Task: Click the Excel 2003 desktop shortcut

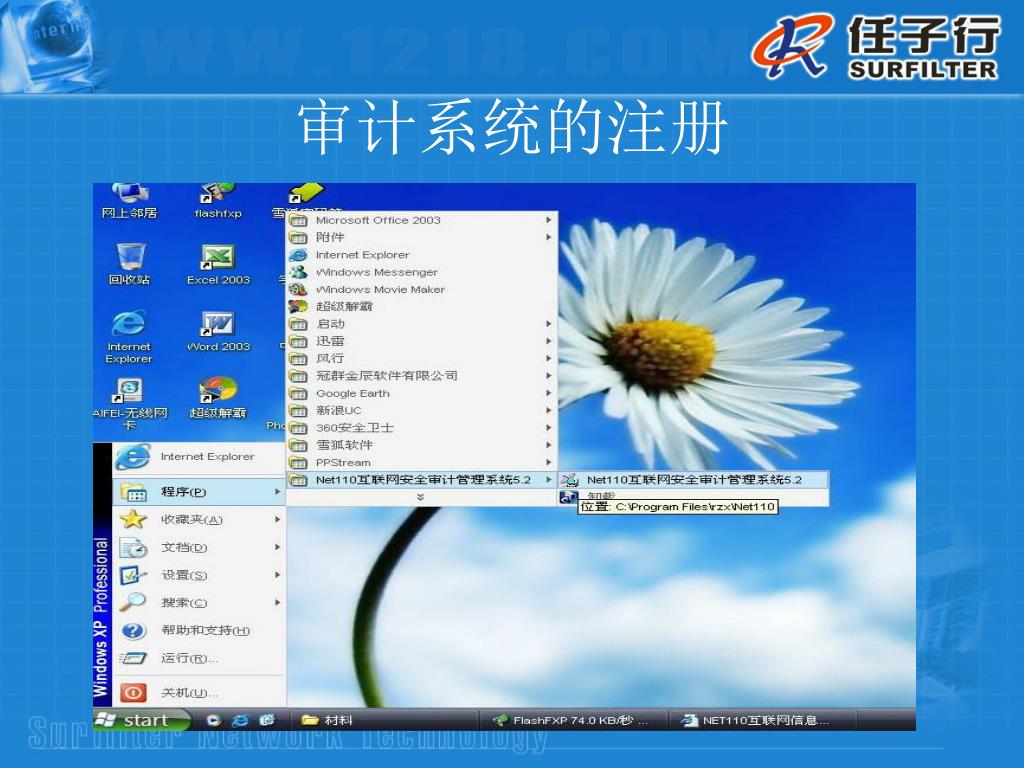Action: [x=218, y=259]
